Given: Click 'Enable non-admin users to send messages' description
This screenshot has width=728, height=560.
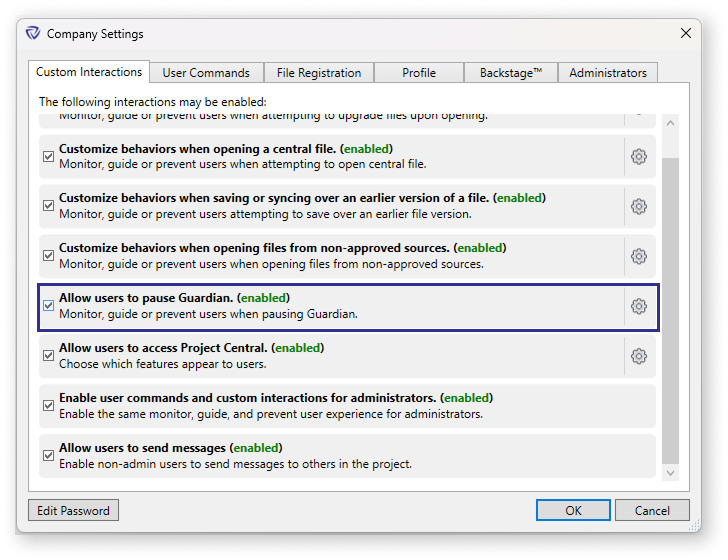Looking at the screenshot, I should (x=235, y=464).
